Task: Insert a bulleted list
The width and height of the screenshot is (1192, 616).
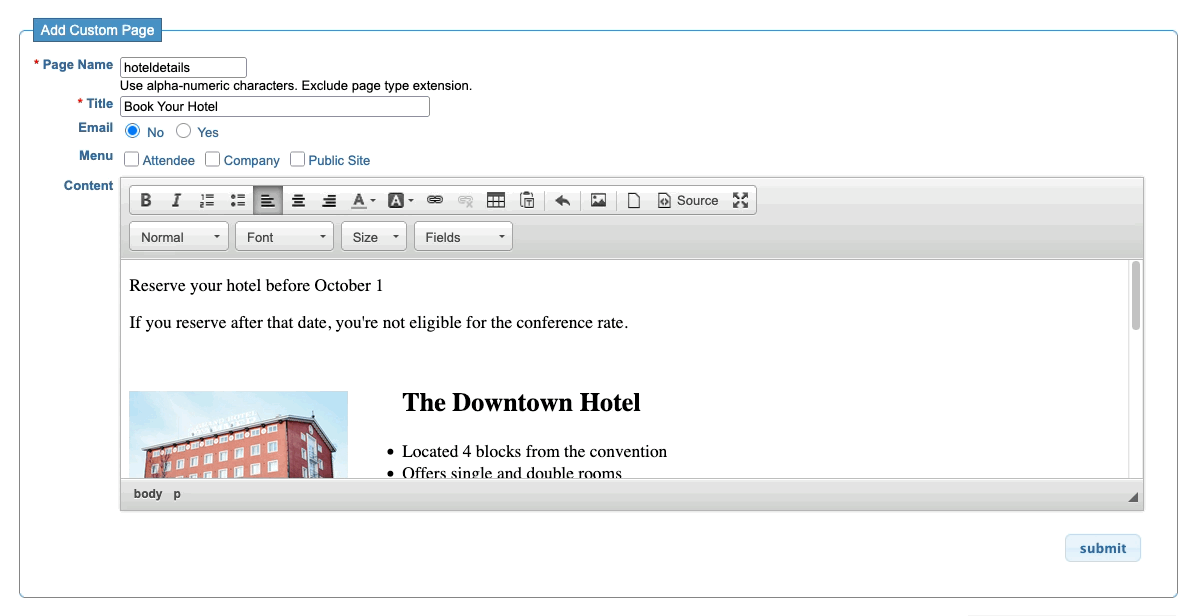Action: pos(238,200)
